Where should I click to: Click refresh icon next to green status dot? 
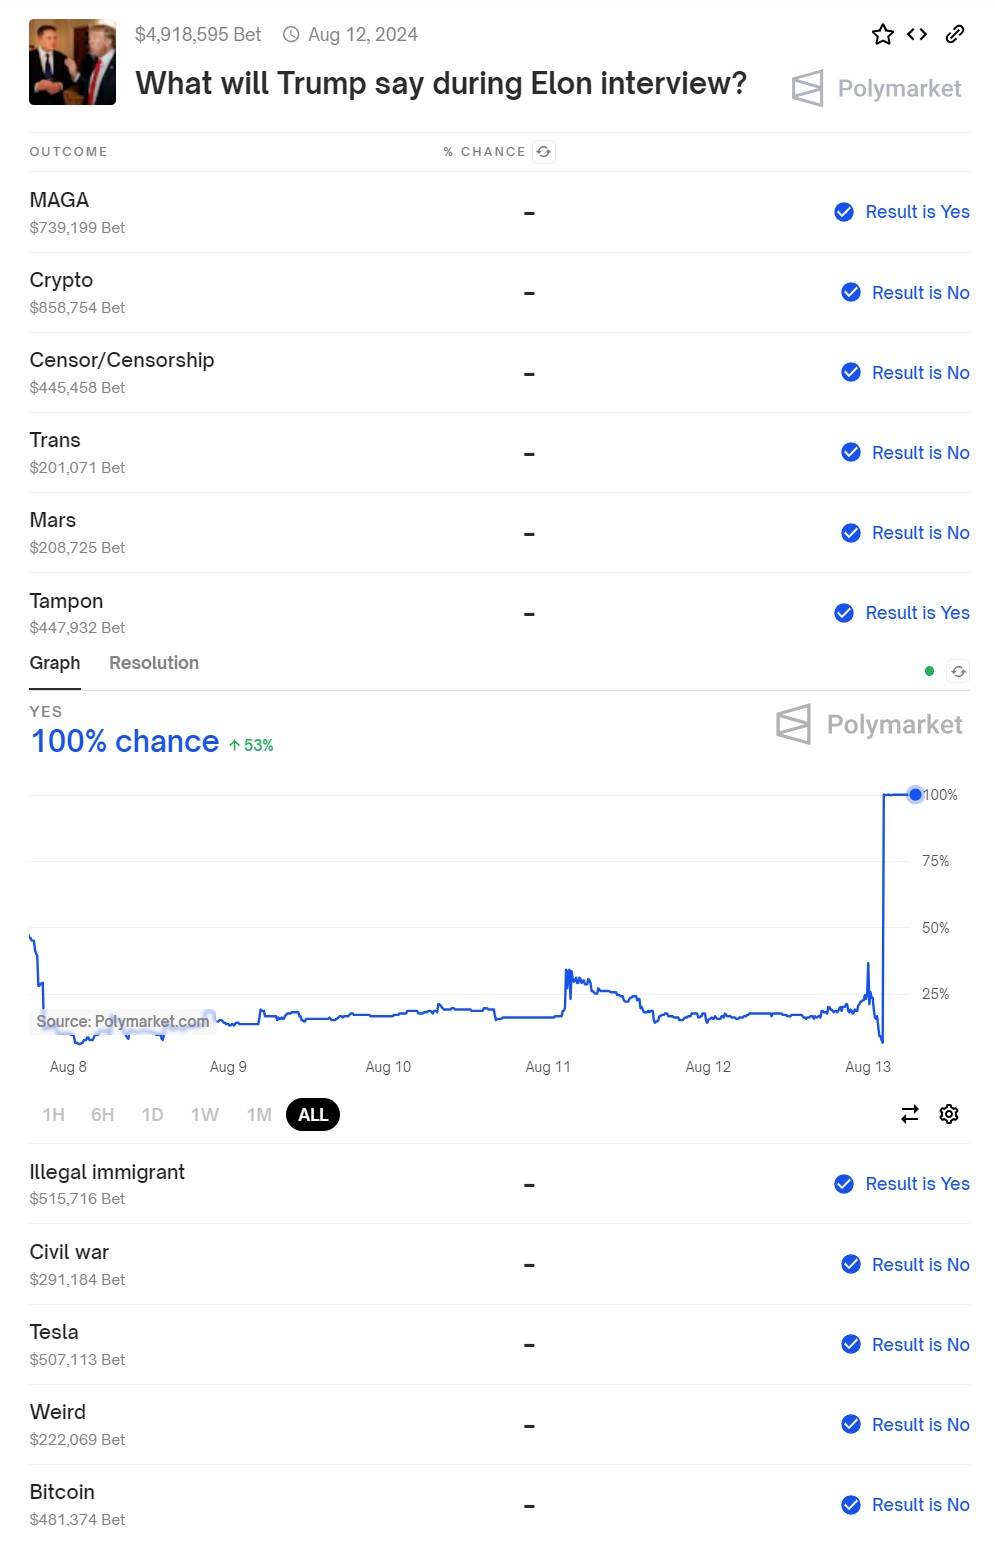click(958, 671)
